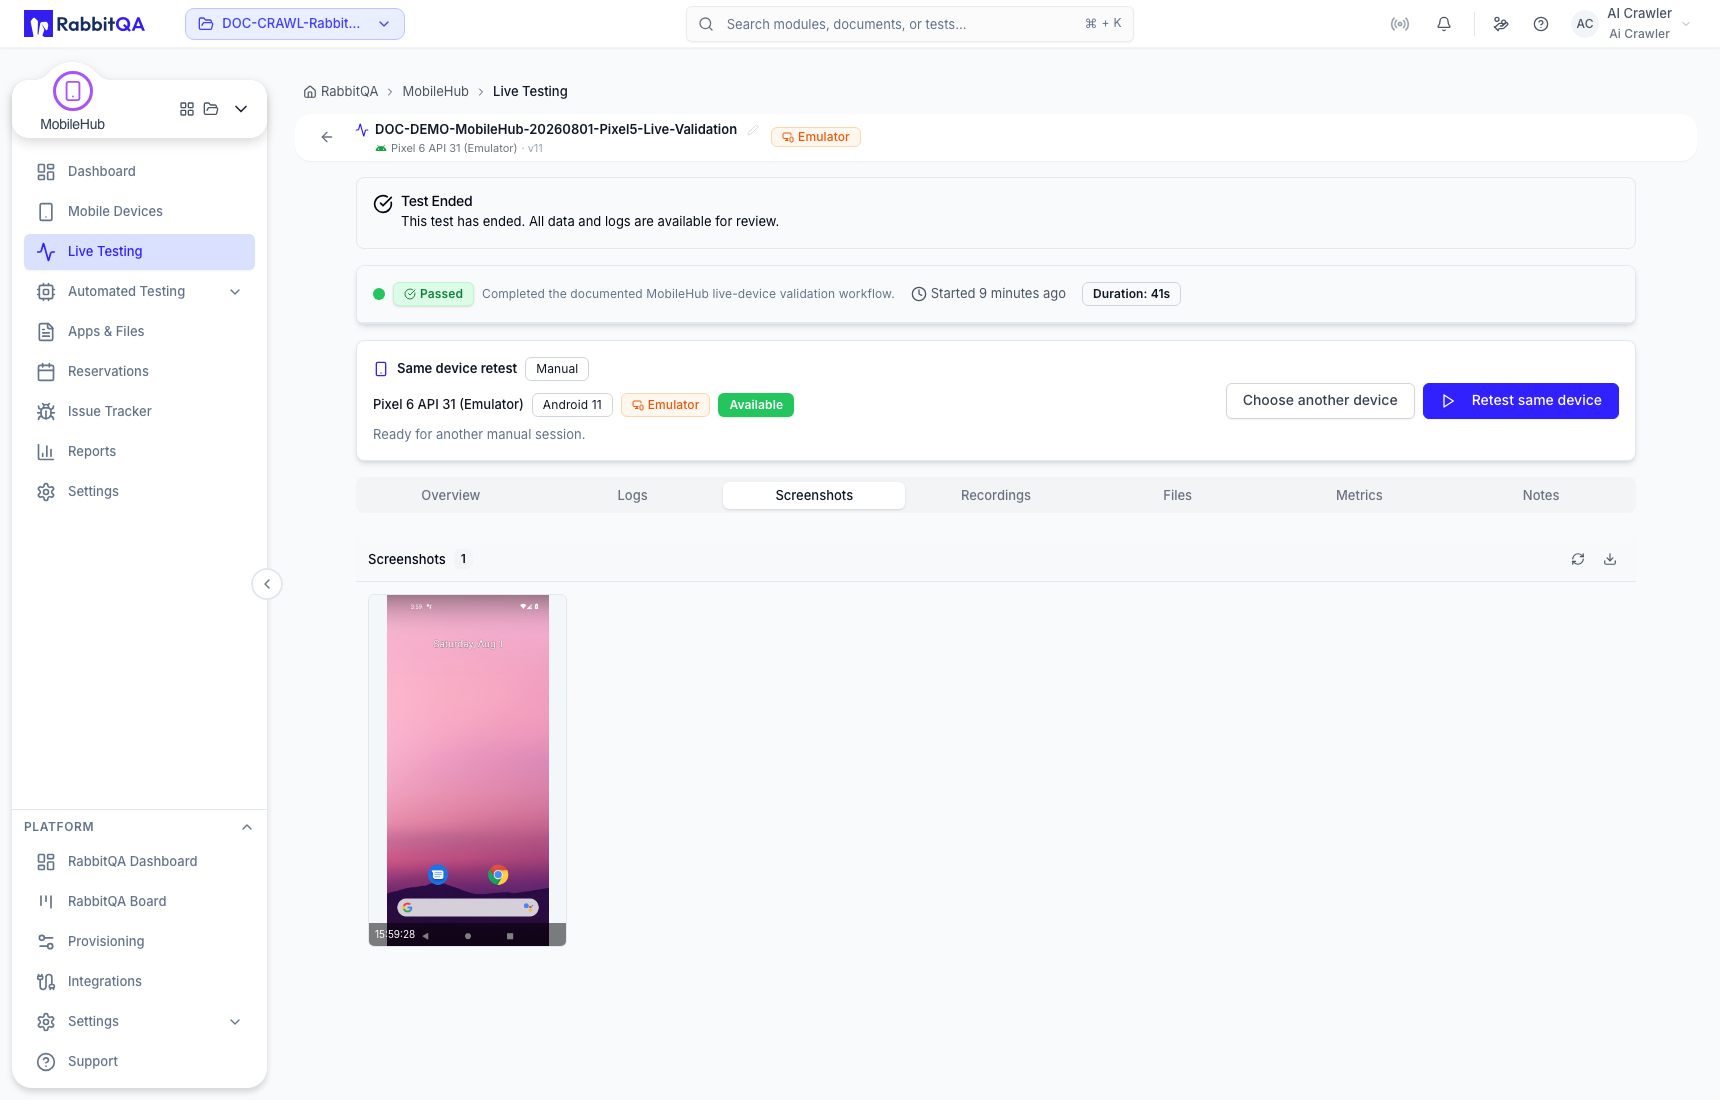Open Reservations in sidebar

(x=139, y=371)
